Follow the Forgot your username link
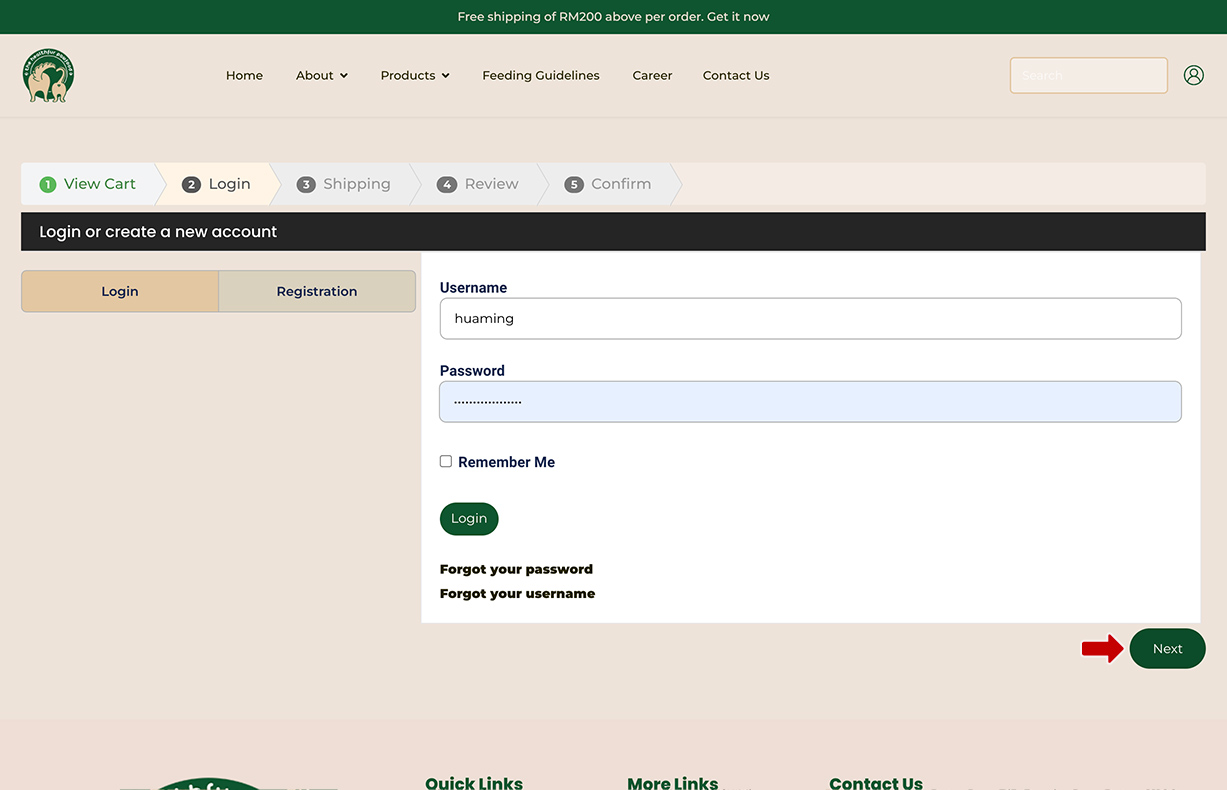 coord(517,593)
